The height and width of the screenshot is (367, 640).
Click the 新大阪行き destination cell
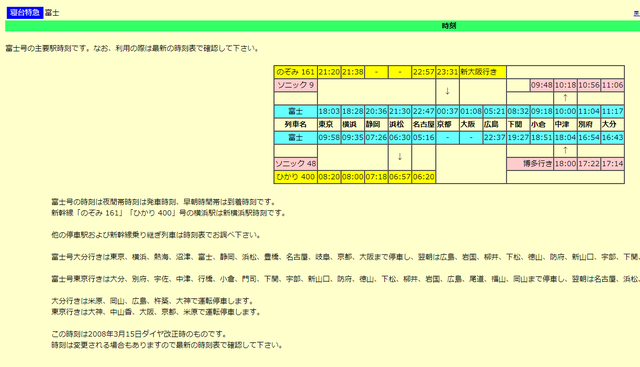click(x=483, y=72)
